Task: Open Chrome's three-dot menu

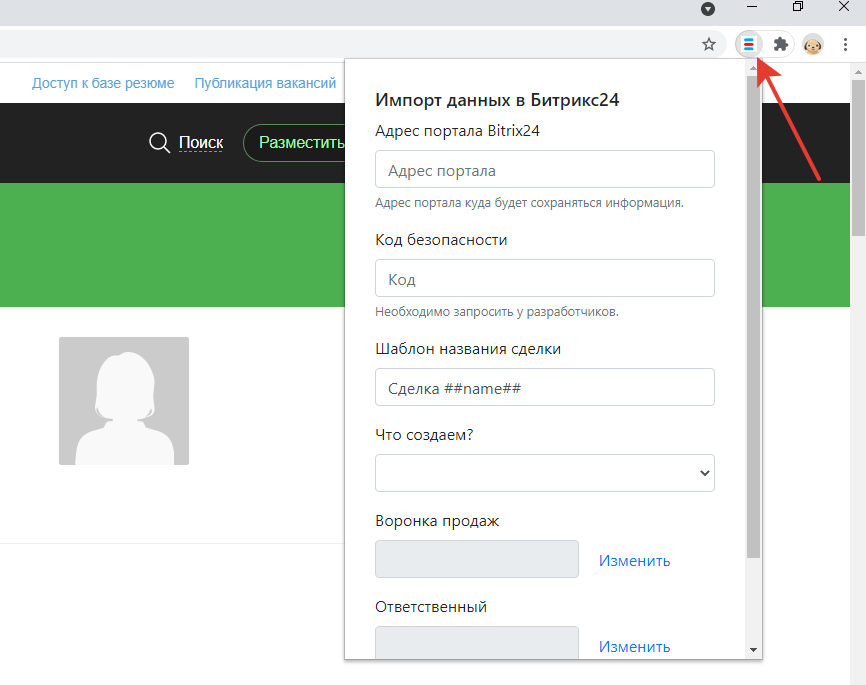Action: 846,44
